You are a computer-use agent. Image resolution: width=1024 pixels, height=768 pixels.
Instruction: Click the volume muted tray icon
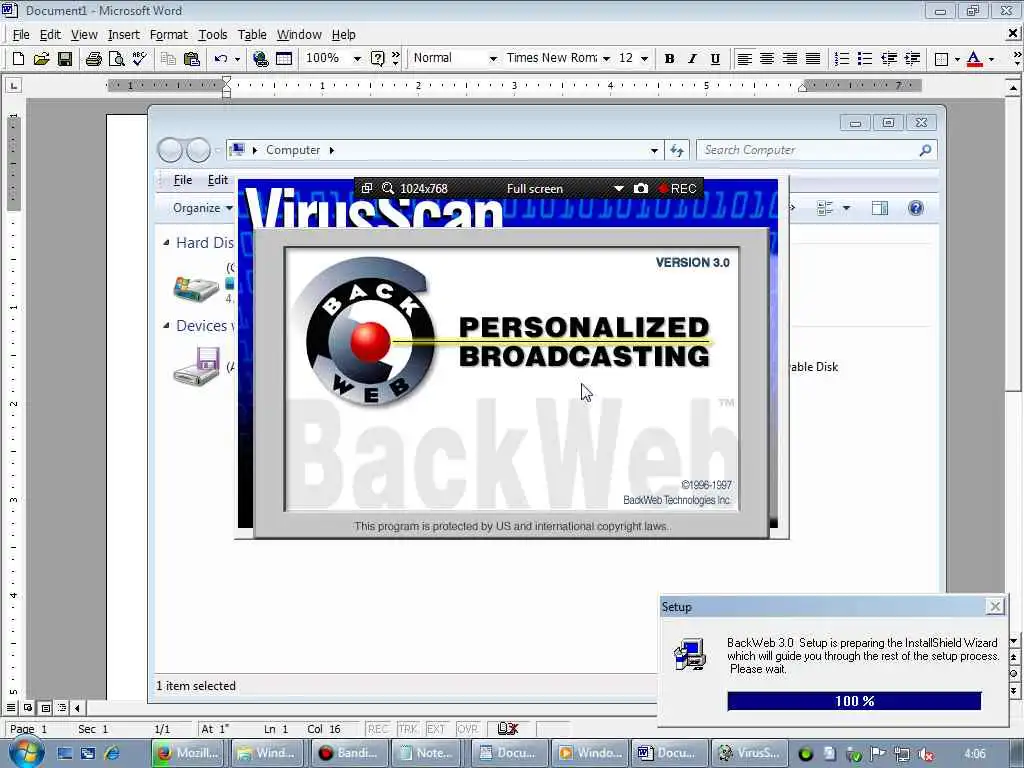925,754
